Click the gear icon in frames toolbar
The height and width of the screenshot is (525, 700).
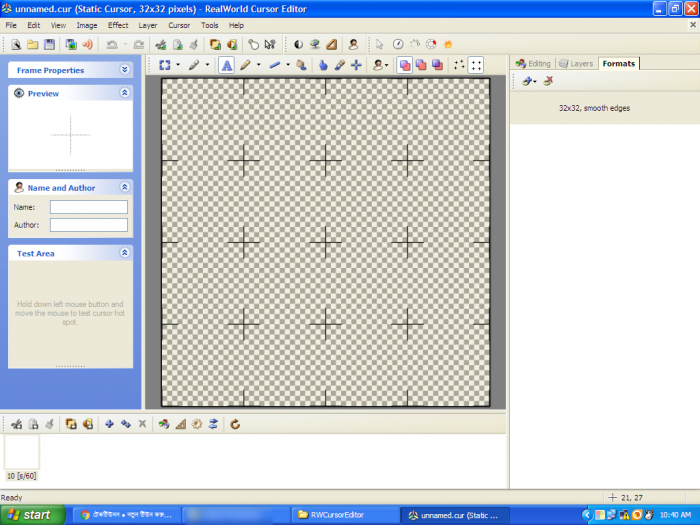[197, 424]
